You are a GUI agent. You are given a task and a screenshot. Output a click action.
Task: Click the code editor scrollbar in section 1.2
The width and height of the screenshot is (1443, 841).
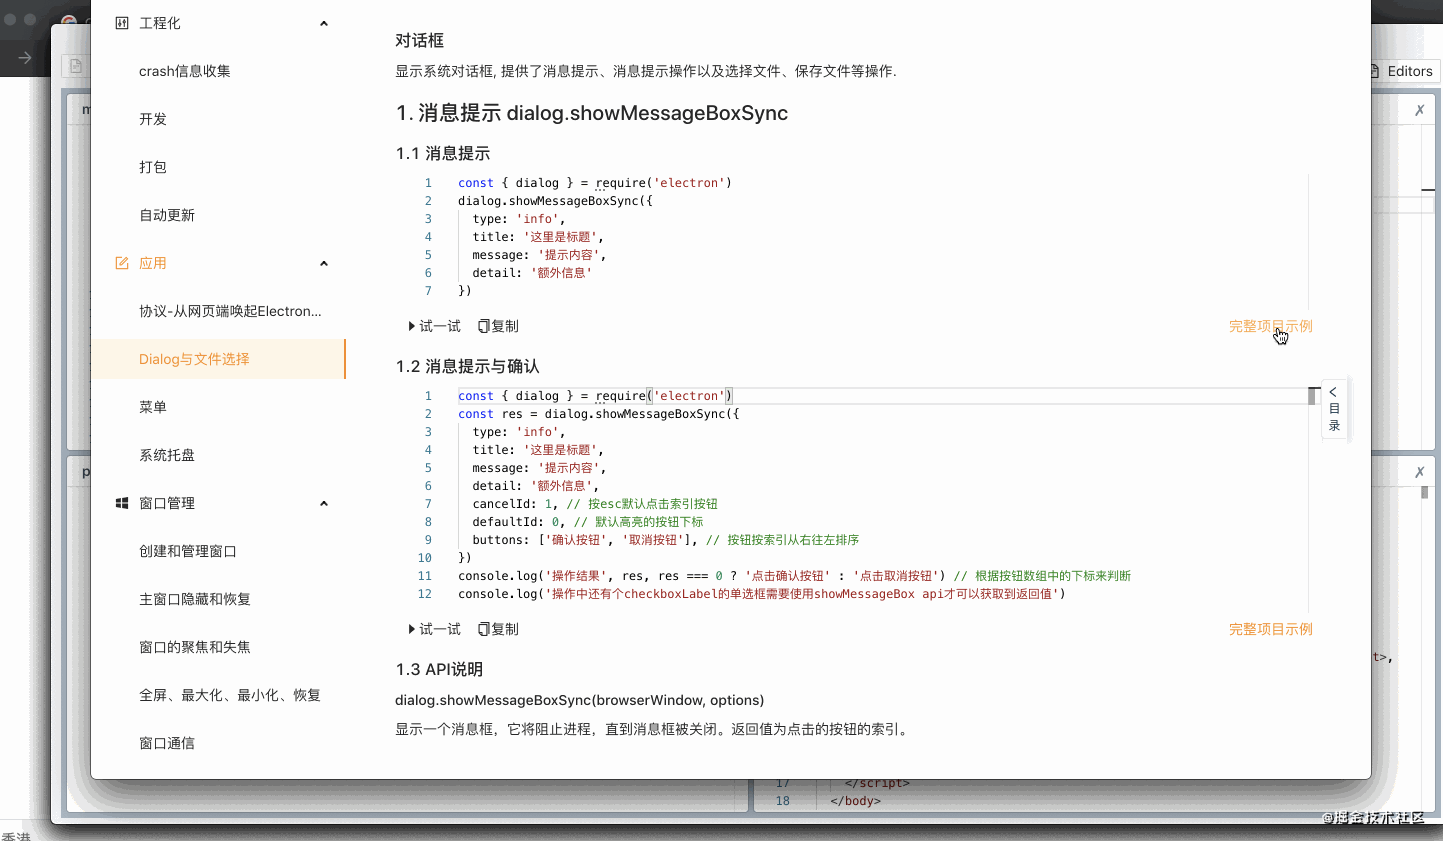coord(1313,396)
